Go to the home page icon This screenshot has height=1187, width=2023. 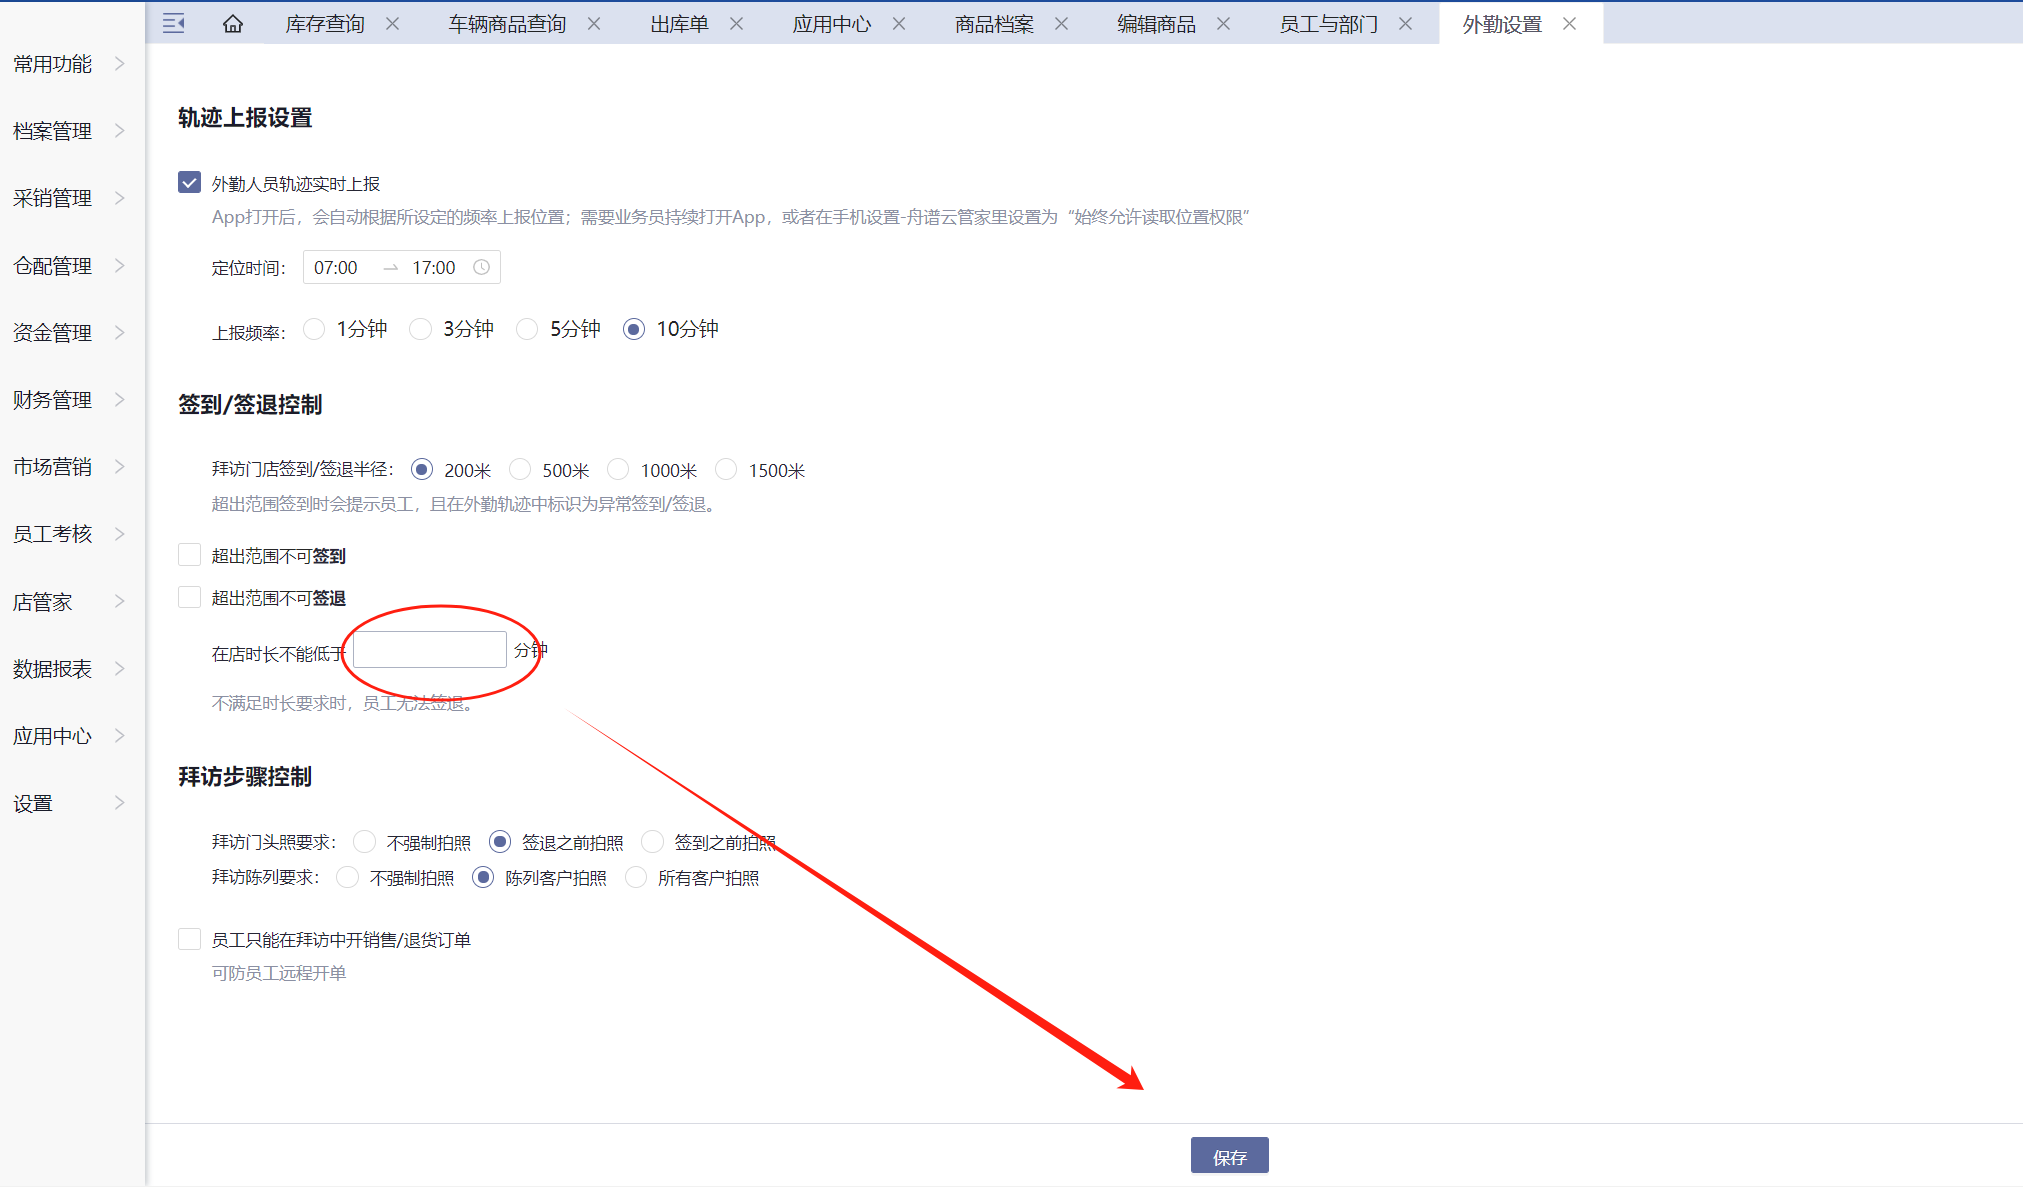233,23
